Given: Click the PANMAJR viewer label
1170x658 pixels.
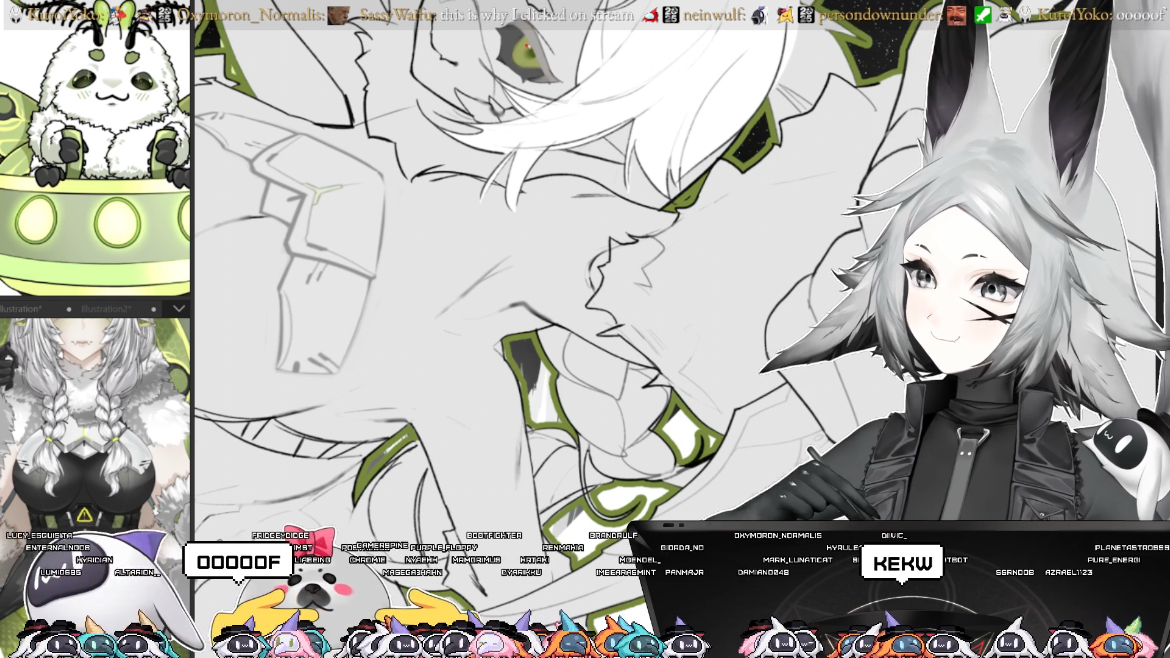Looking at the screenshot, I should coord(684,572).
